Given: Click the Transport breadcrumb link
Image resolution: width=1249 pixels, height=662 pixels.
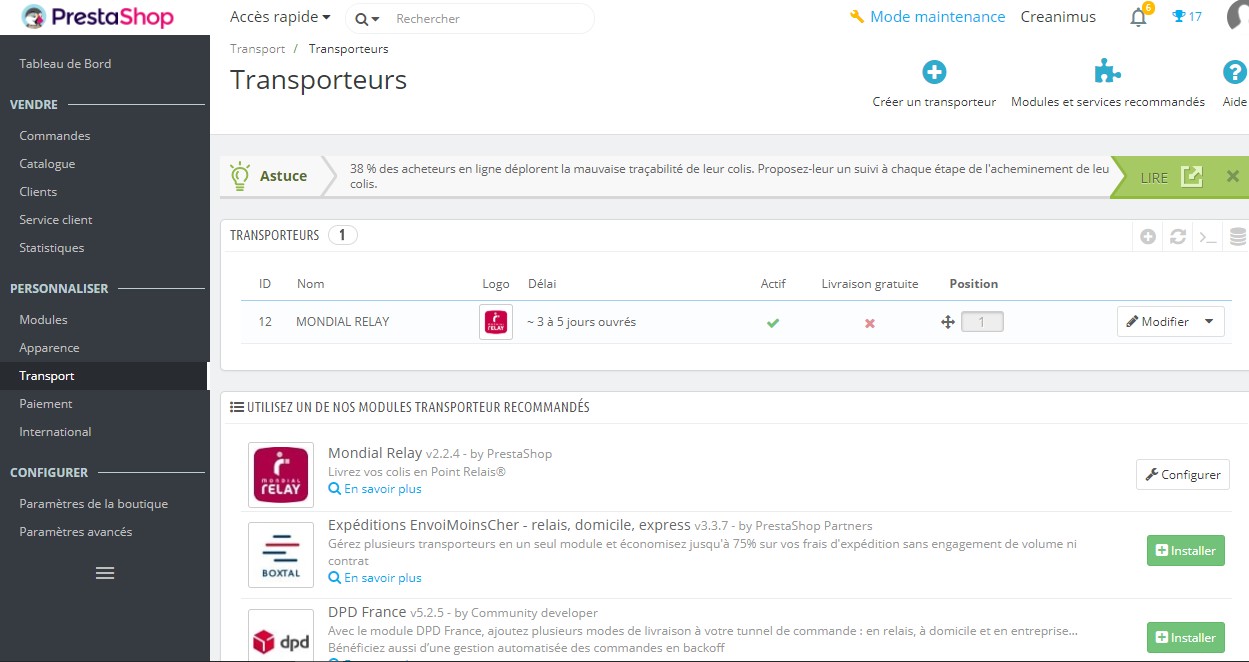Looking at the screenshot, I should click(257, 48).
